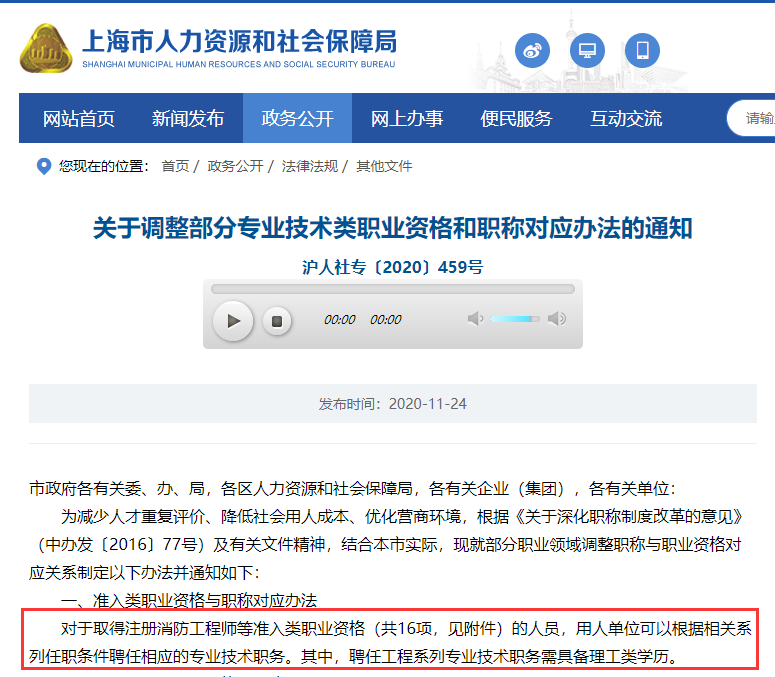
Task: Select the 政务公开 navigation tab
Action: click(297, 119)
